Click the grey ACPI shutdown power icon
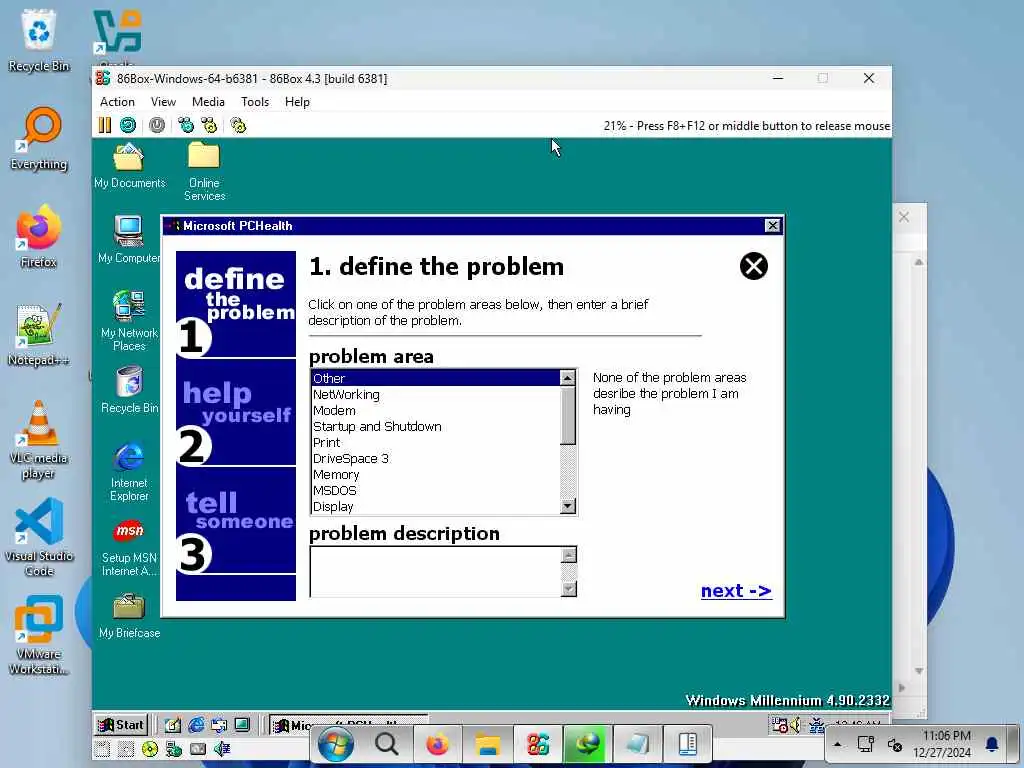The height and width of the screenshot is (768, 1024). coord(157,125)
